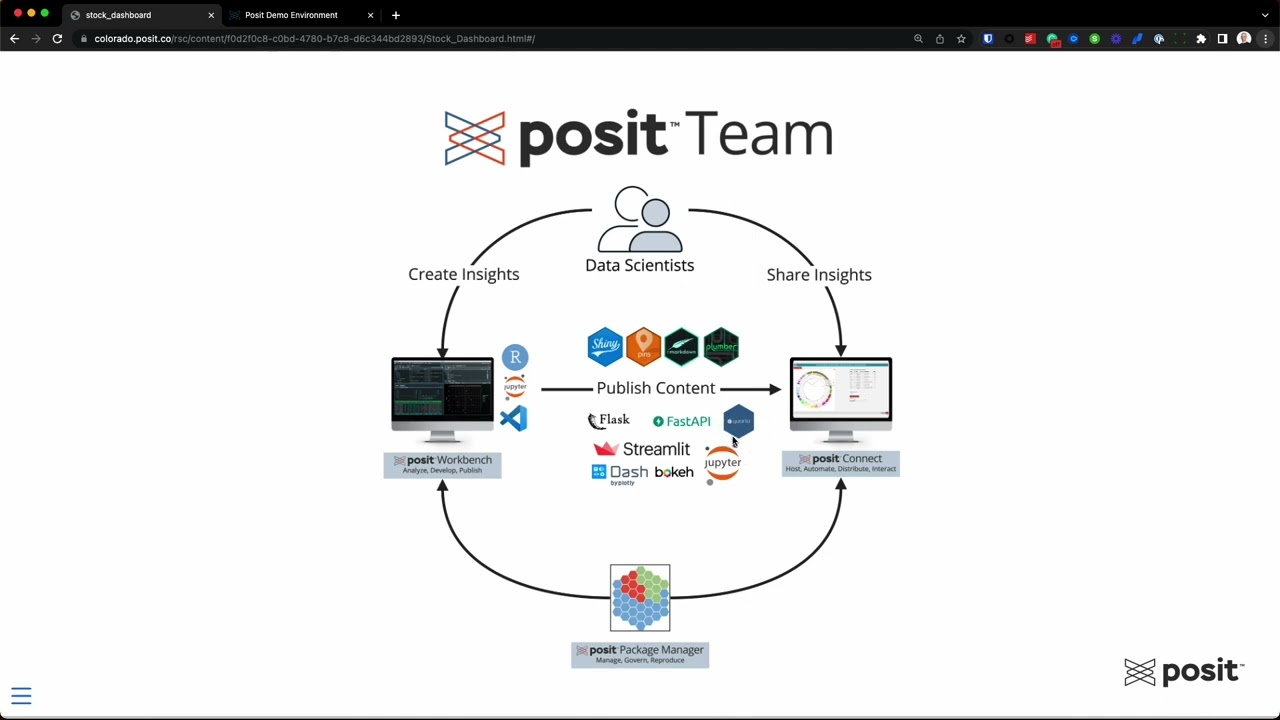Click the VS Code logo
Image resolution: width=1280 pixels, height=720 pixels.
(x=514, y=418)
